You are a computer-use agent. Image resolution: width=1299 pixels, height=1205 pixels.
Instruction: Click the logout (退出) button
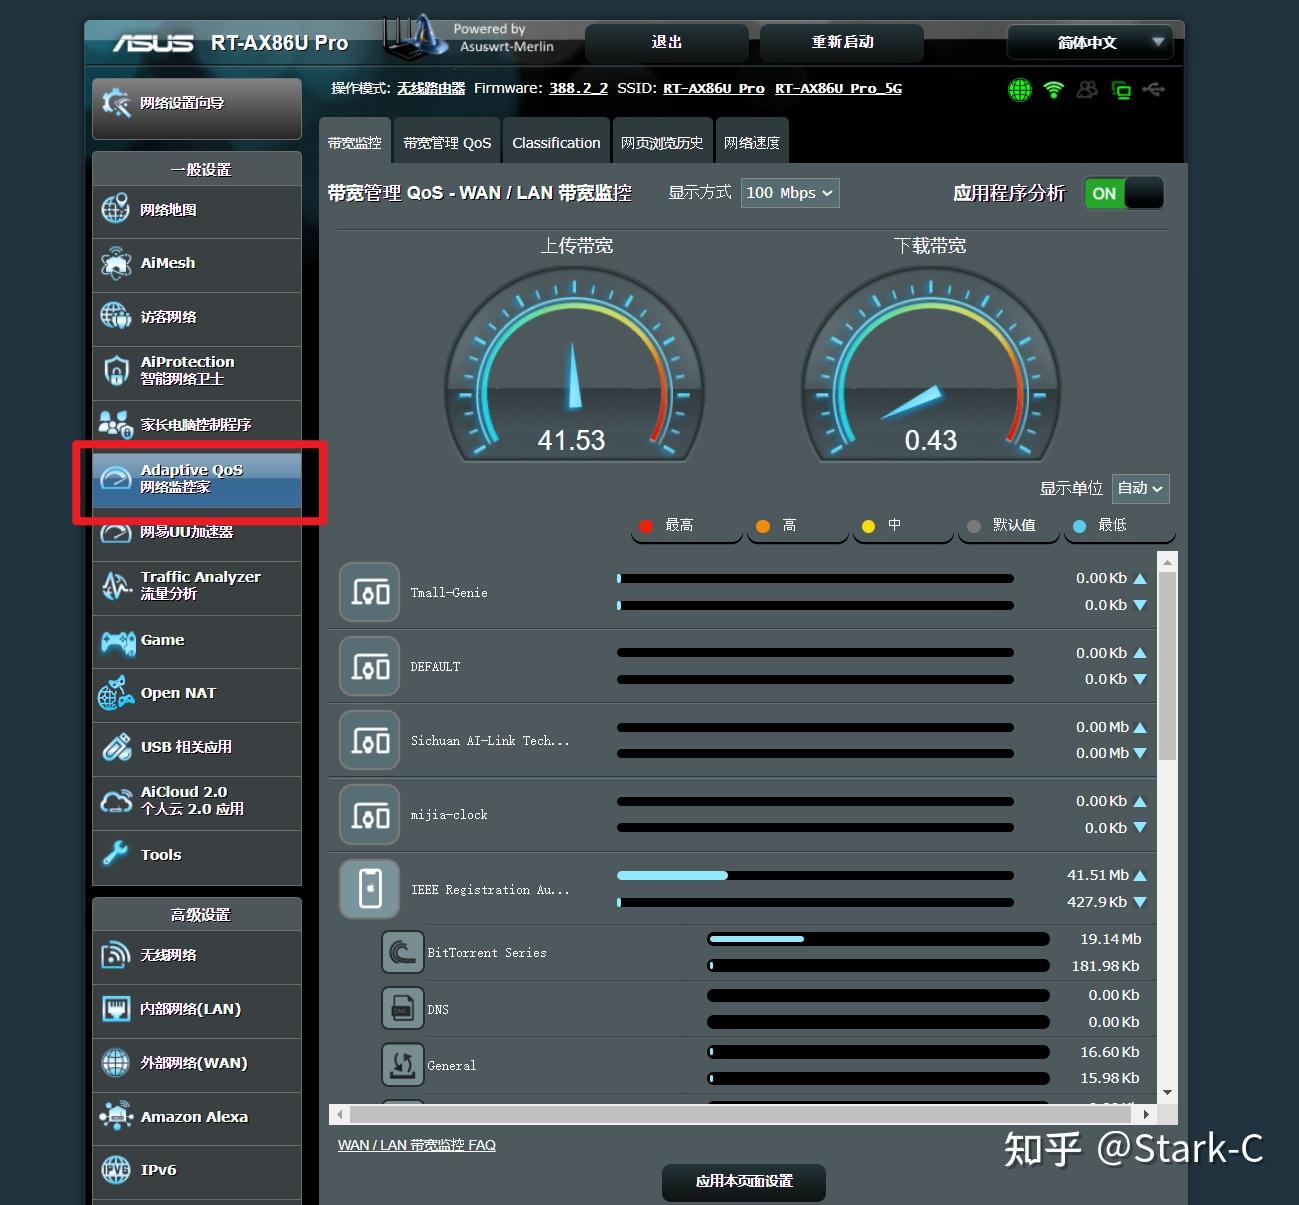click(666, 43)
